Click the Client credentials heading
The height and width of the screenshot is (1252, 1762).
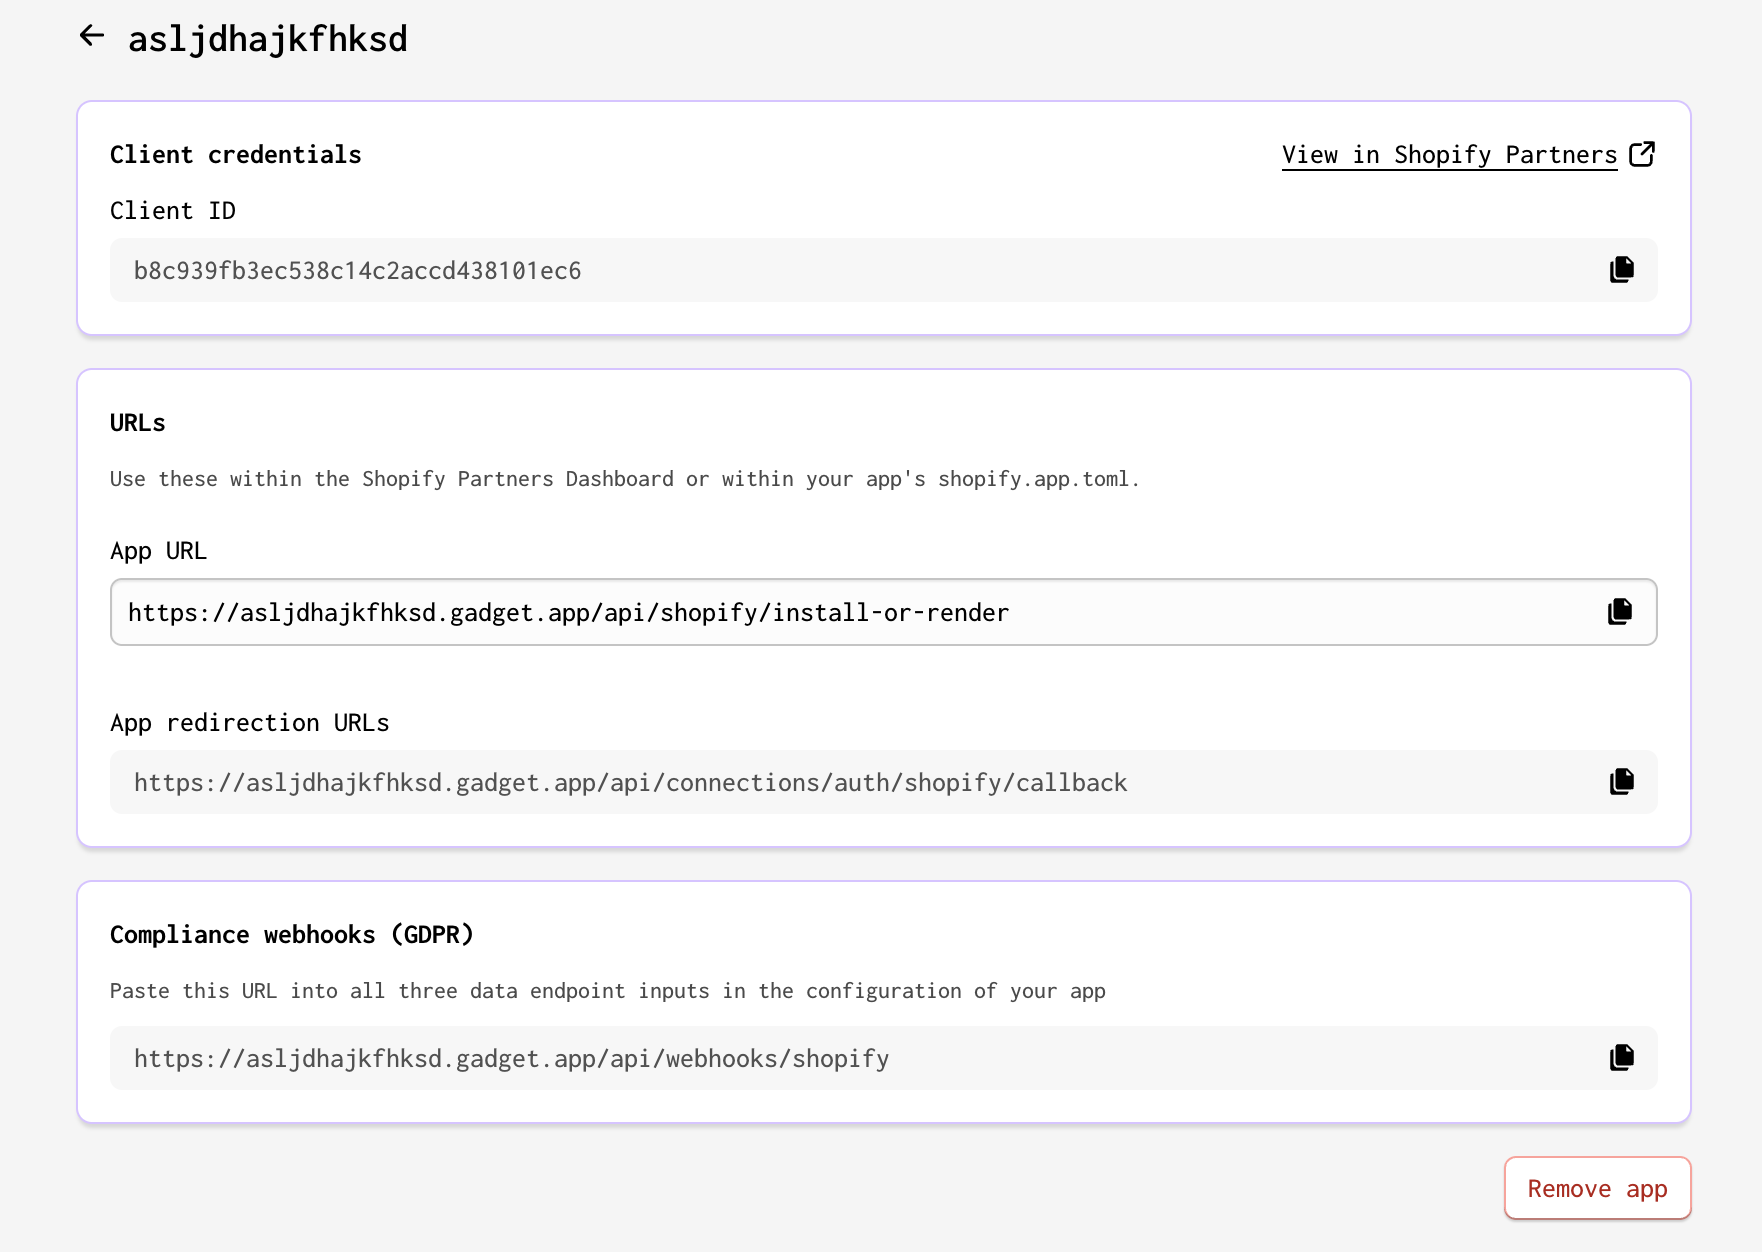tap(235, 155)
